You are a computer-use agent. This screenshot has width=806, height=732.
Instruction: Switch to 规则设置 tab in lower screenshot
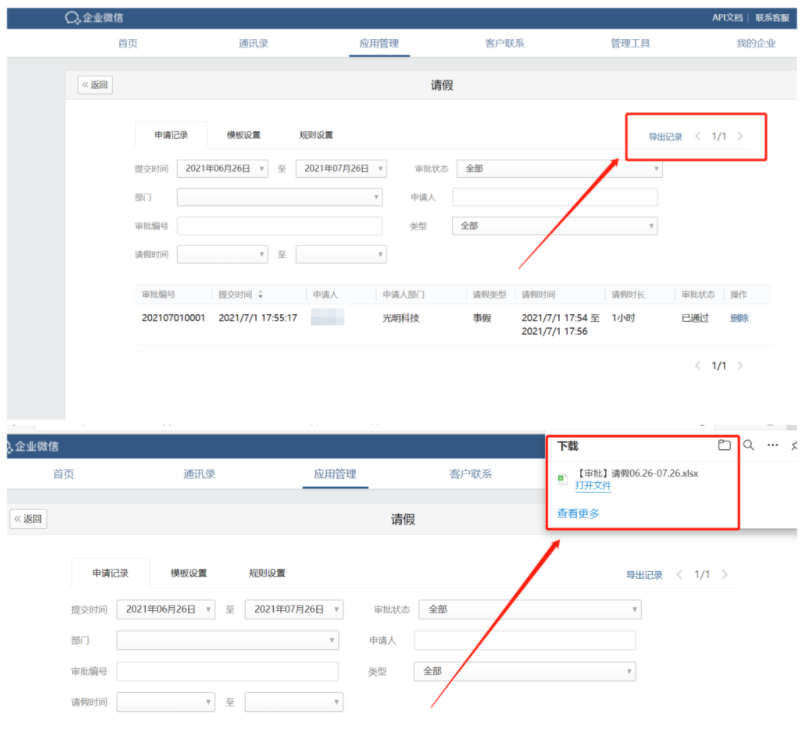click(267, 573)
